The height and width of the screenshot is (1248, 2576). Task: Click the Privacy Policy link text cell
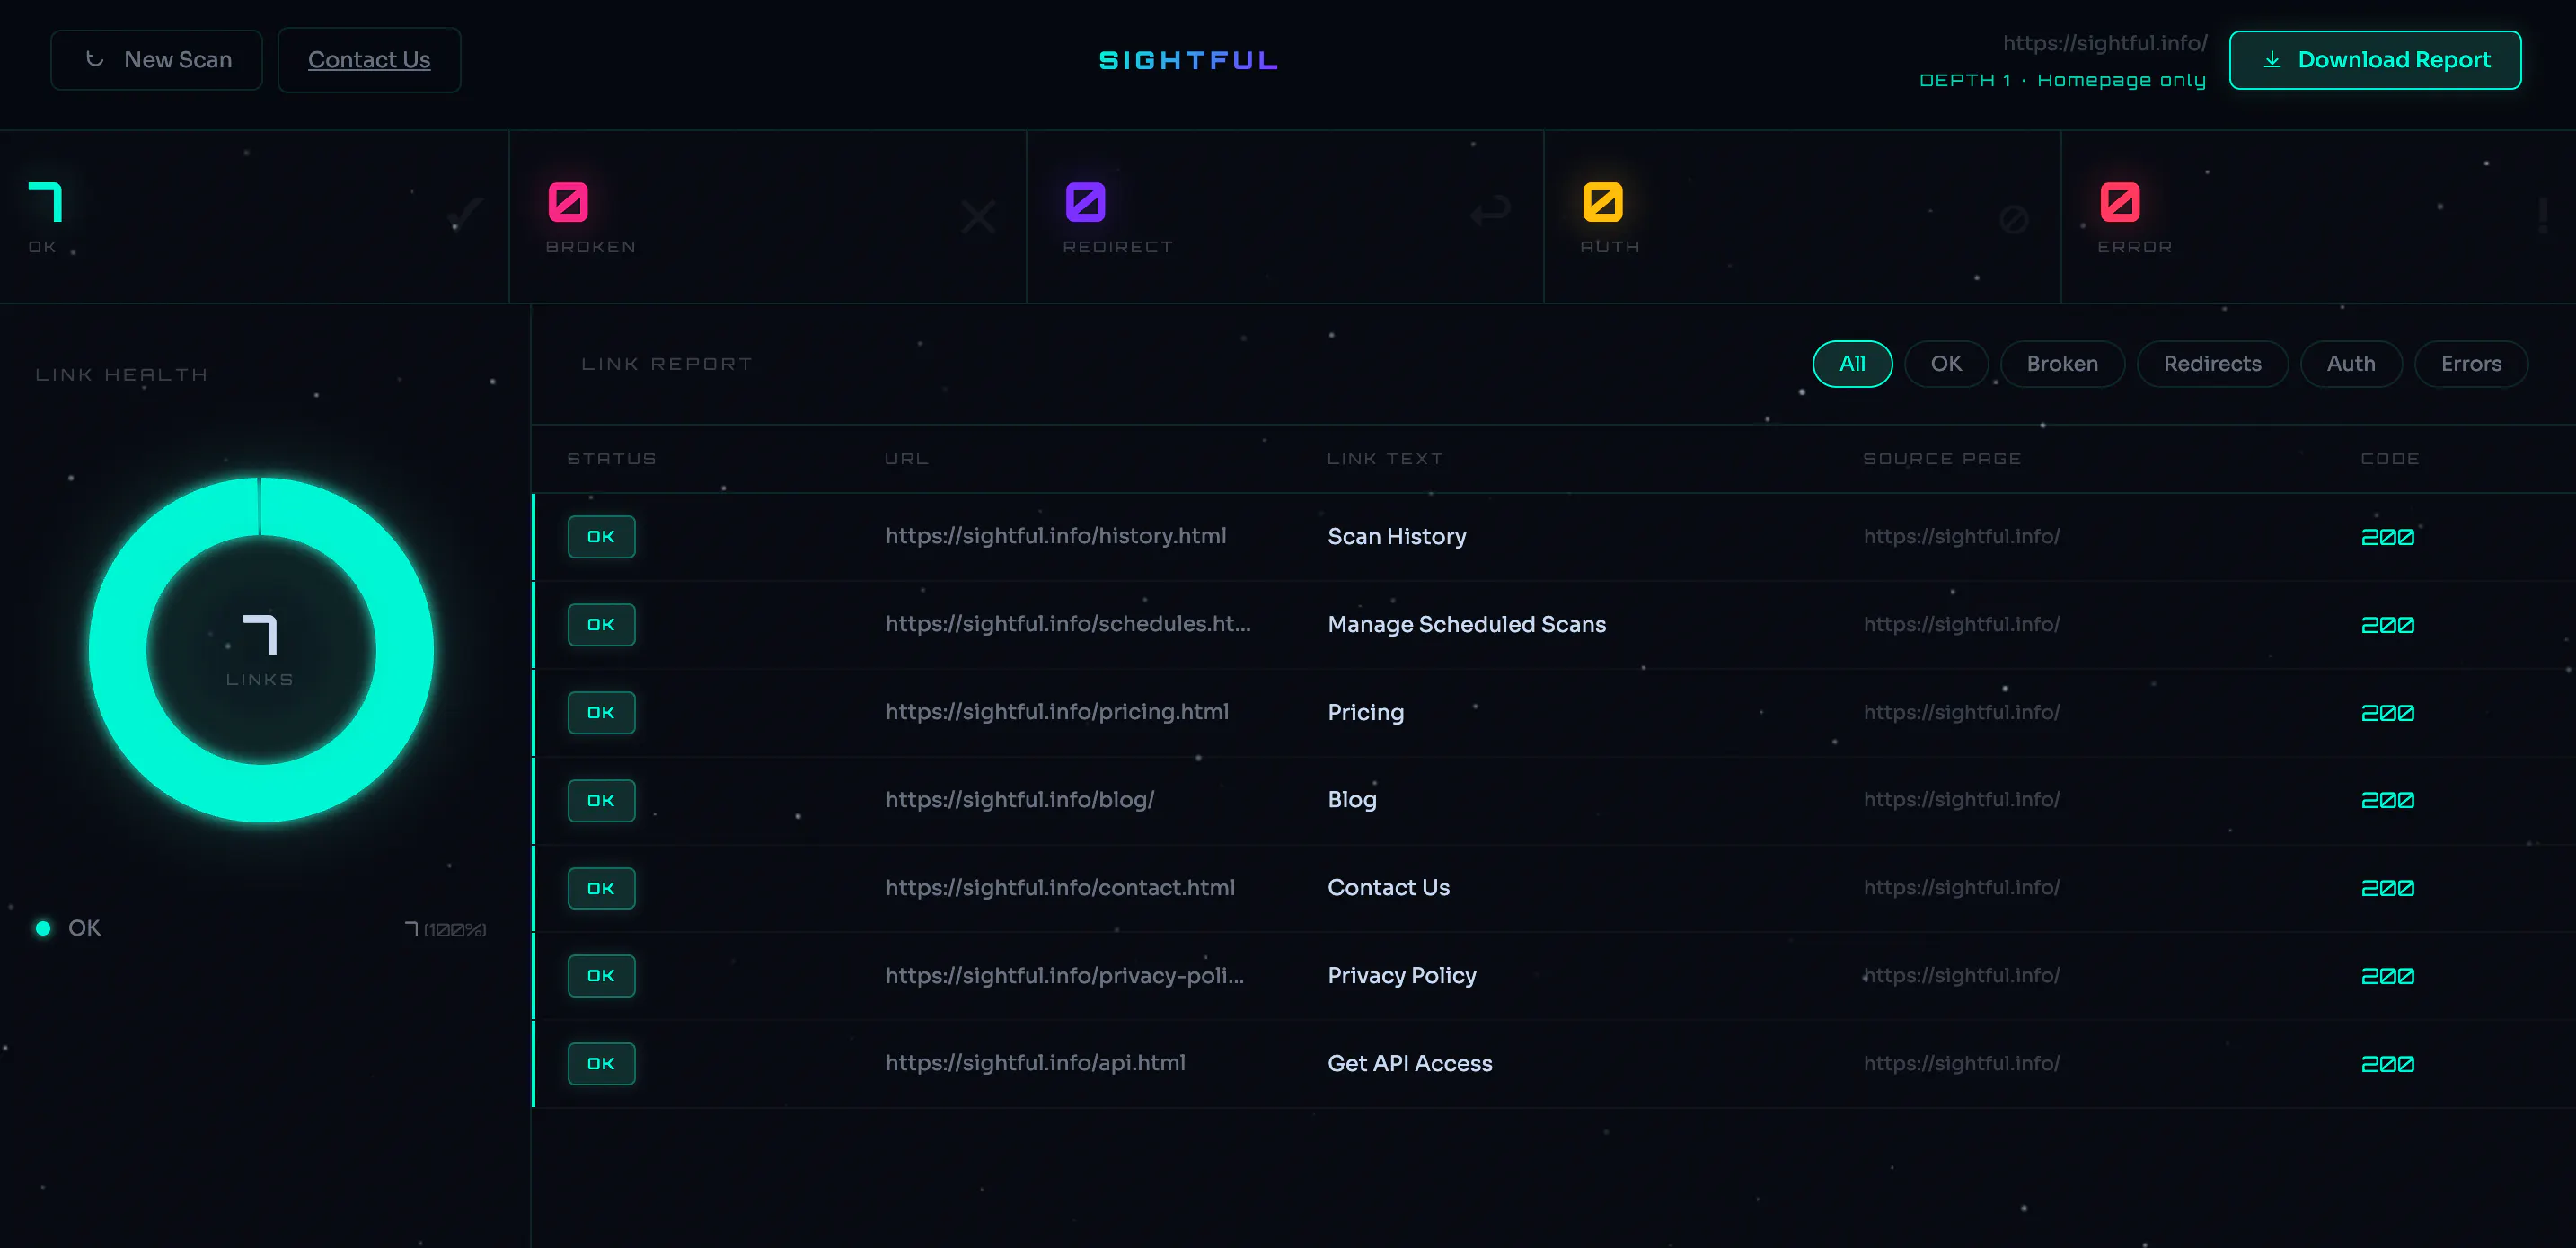pos(1402,976)
